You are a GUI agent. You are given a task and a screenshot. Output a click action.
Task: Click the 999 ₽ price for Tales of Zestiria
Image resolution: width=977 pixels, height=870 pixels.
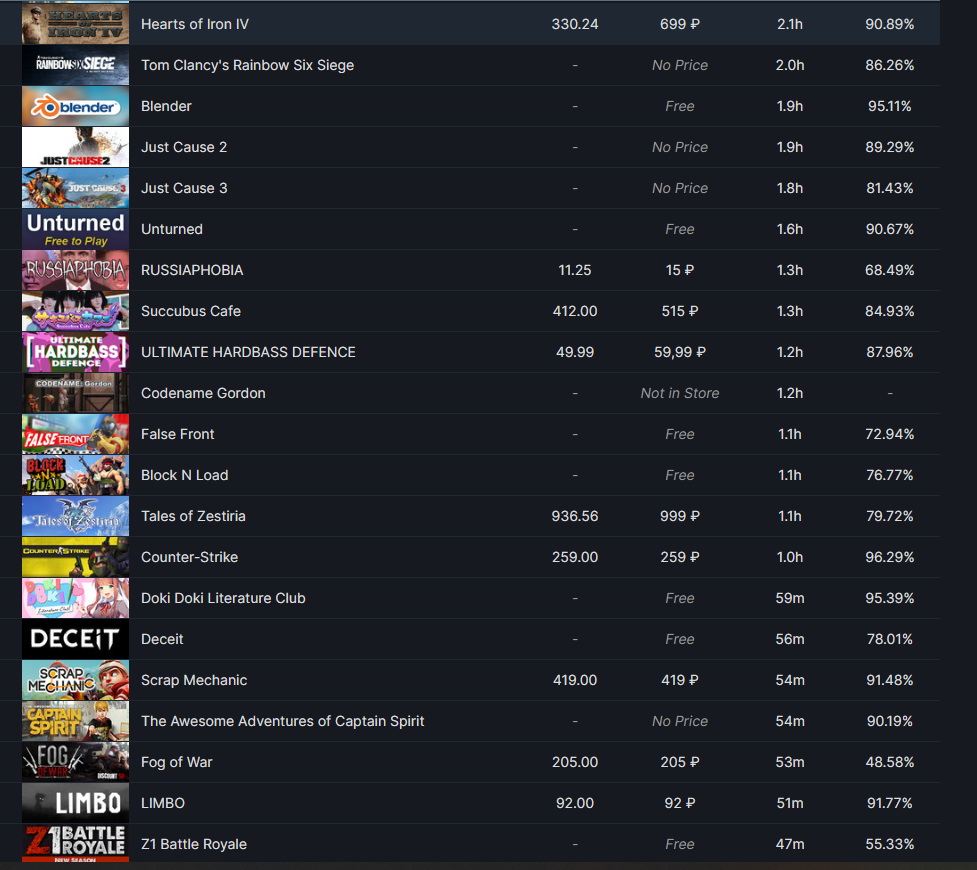680,516
